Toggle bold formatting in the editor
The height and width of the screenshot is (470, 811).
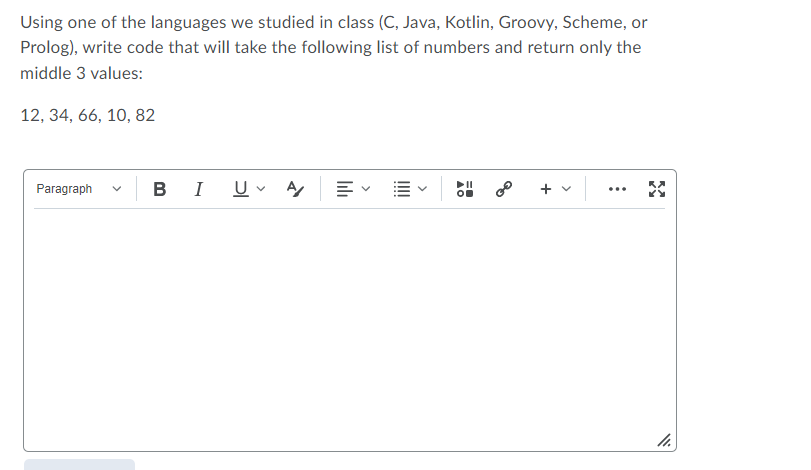tap(160, 189)
